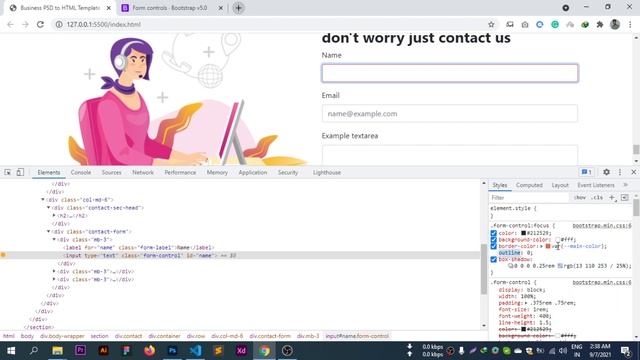The image size is (640, 360).
Task: Open Firefox from the taskbar
Action: pos(149,351)
